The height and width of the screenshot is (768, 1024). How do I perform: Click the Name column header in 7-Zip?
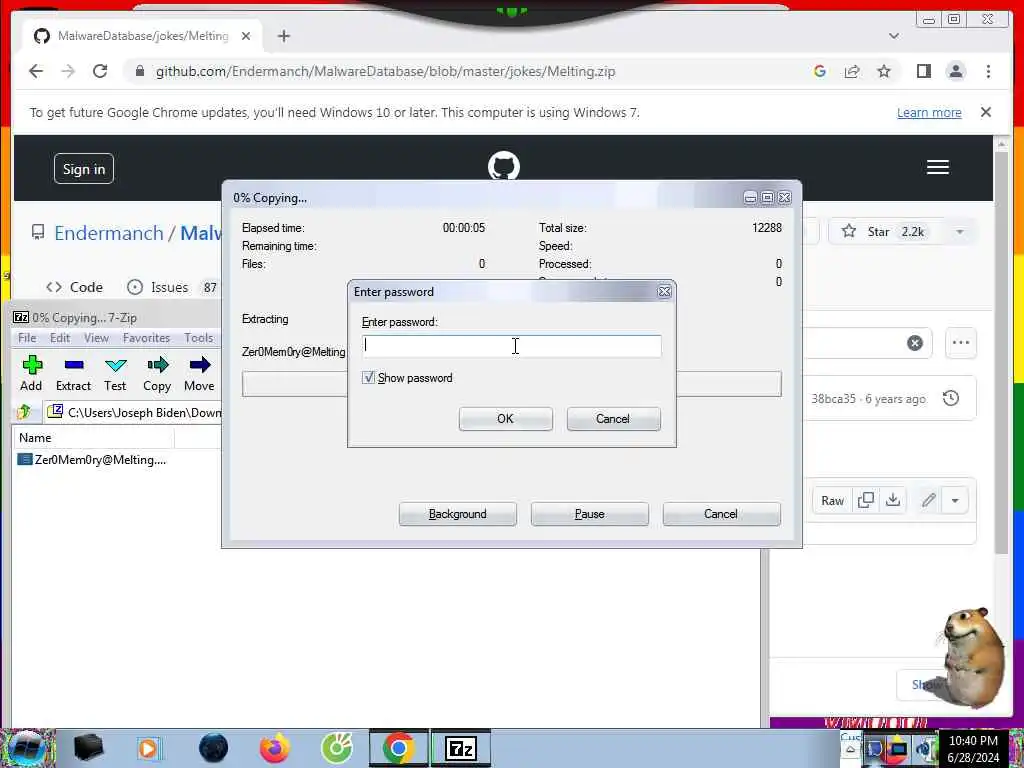[x=93, y=438]
